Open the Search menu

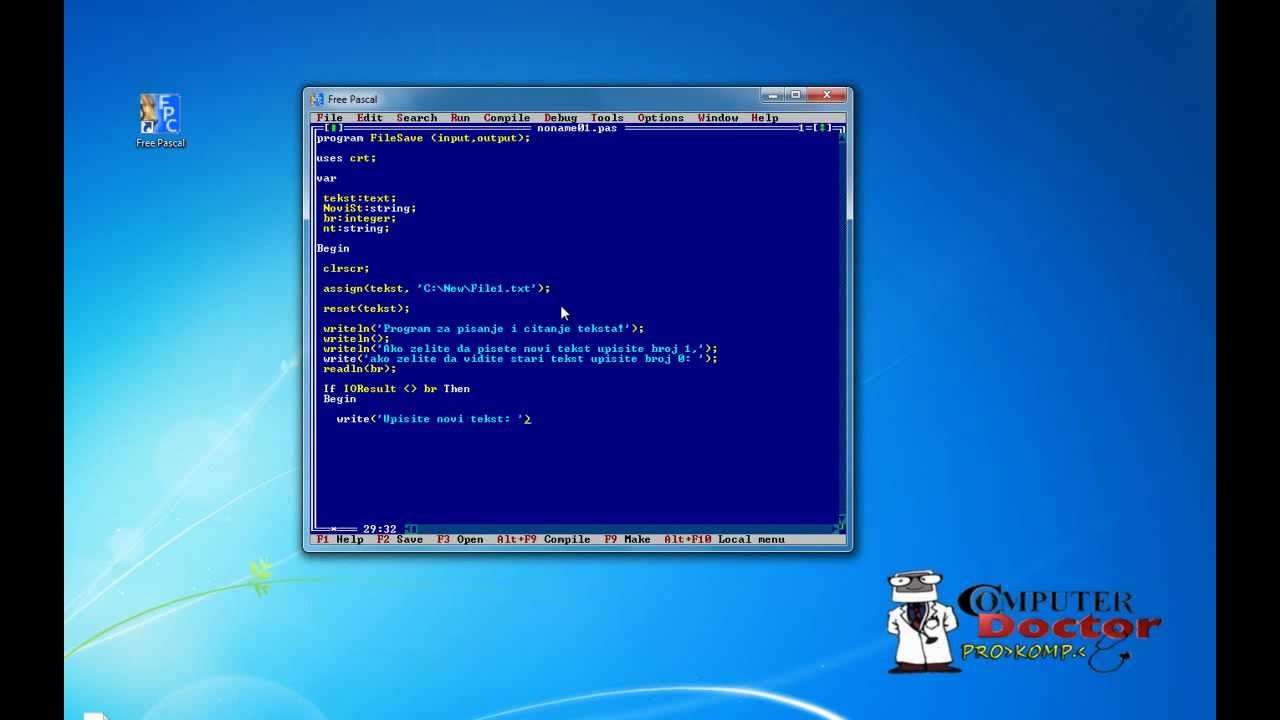click(417, 118)
